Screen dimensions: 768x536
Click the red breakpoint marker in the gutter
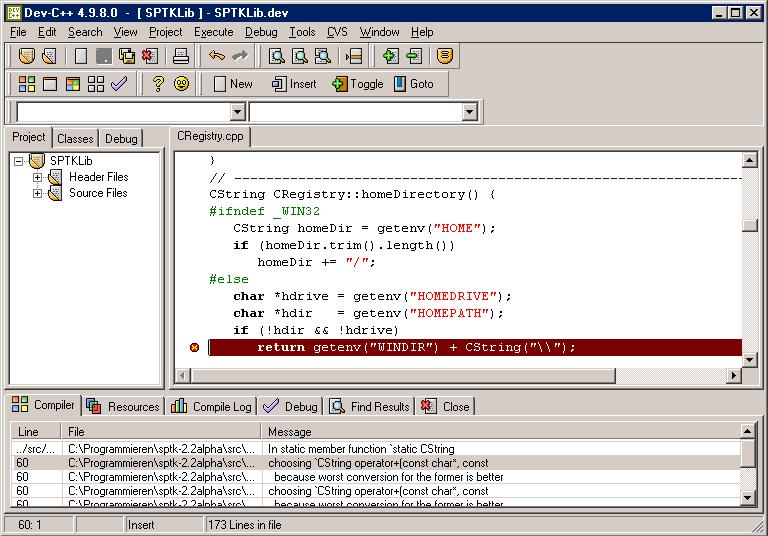194,347
